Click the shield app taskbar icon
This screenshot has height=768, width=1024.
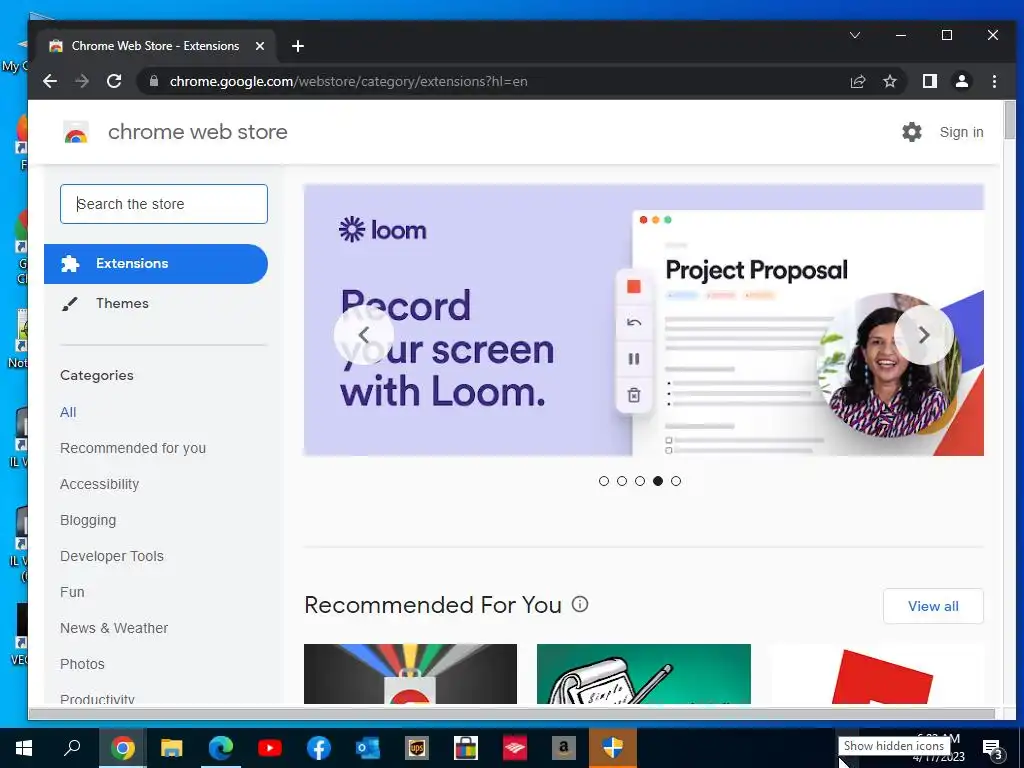point(613,748)
